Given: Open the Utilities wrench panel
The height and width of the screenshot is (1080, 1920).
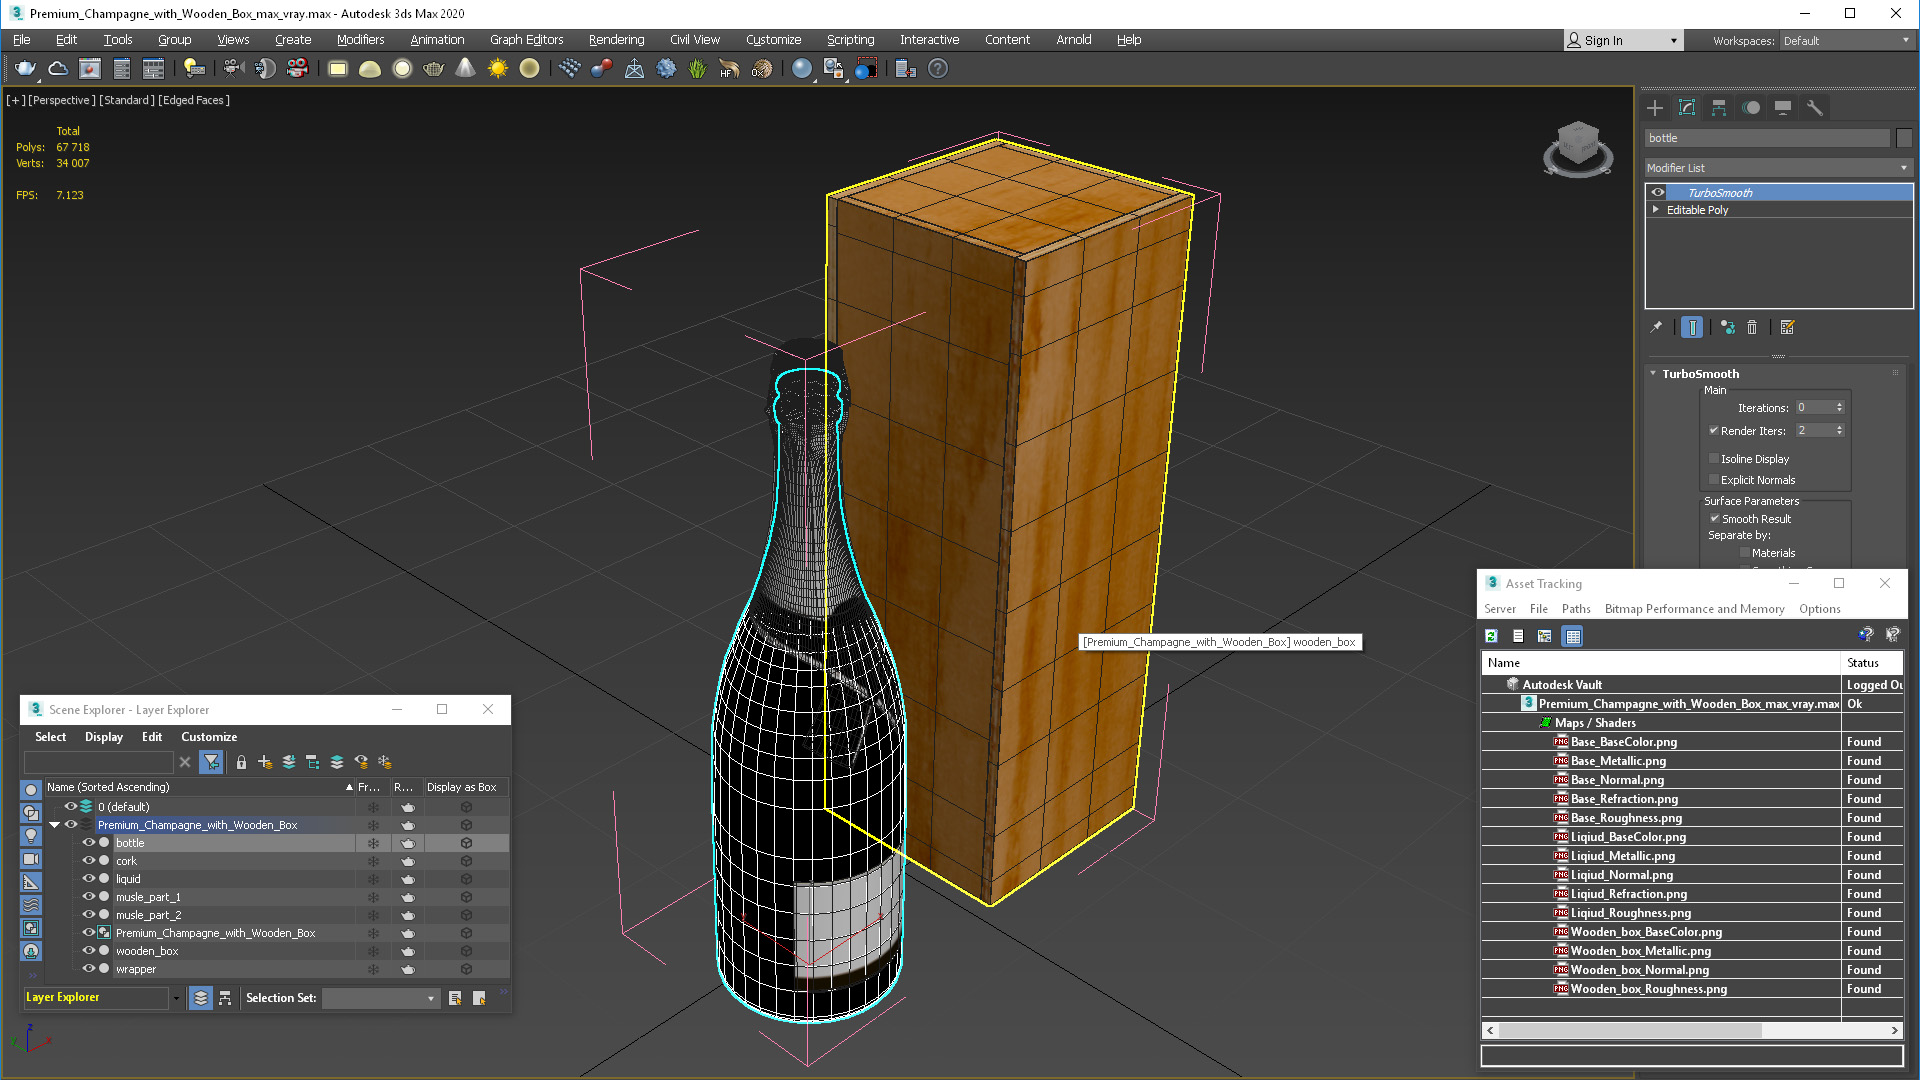Looking at the screenshot, I should (x=1815, y=108).
